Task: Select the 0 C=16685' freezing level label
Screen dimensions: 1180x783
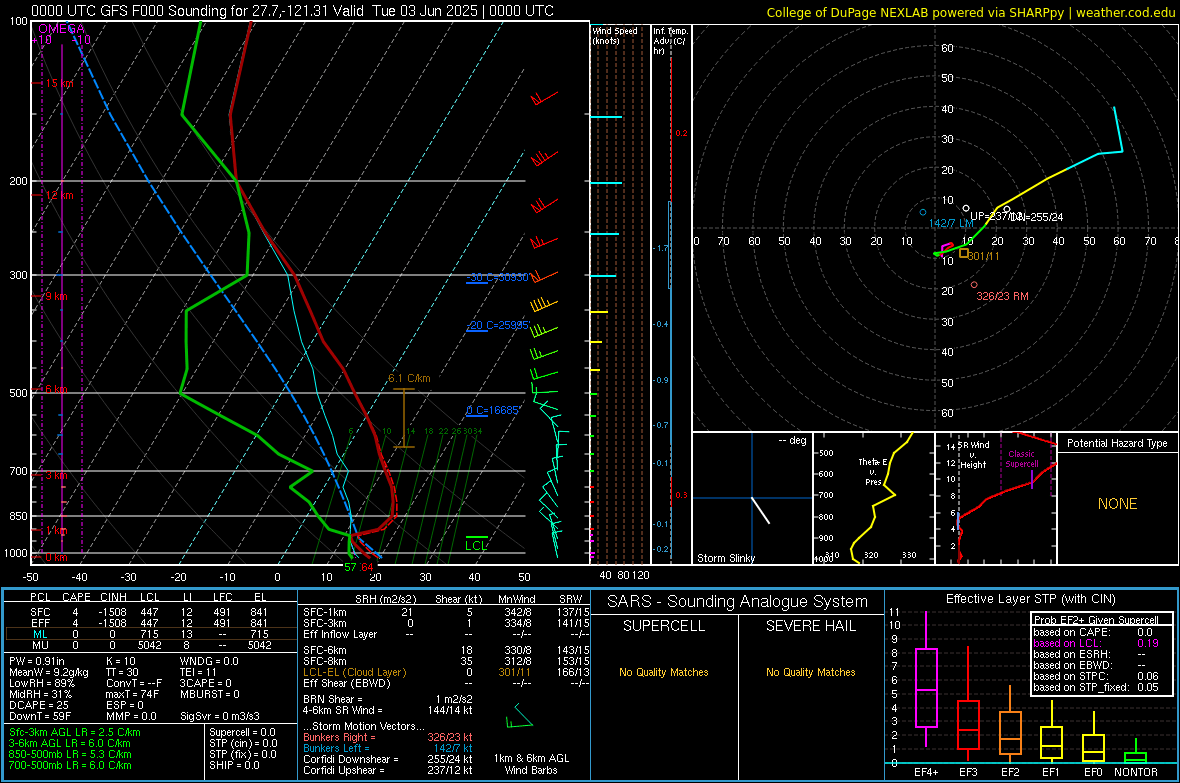Action: [493, 411]
